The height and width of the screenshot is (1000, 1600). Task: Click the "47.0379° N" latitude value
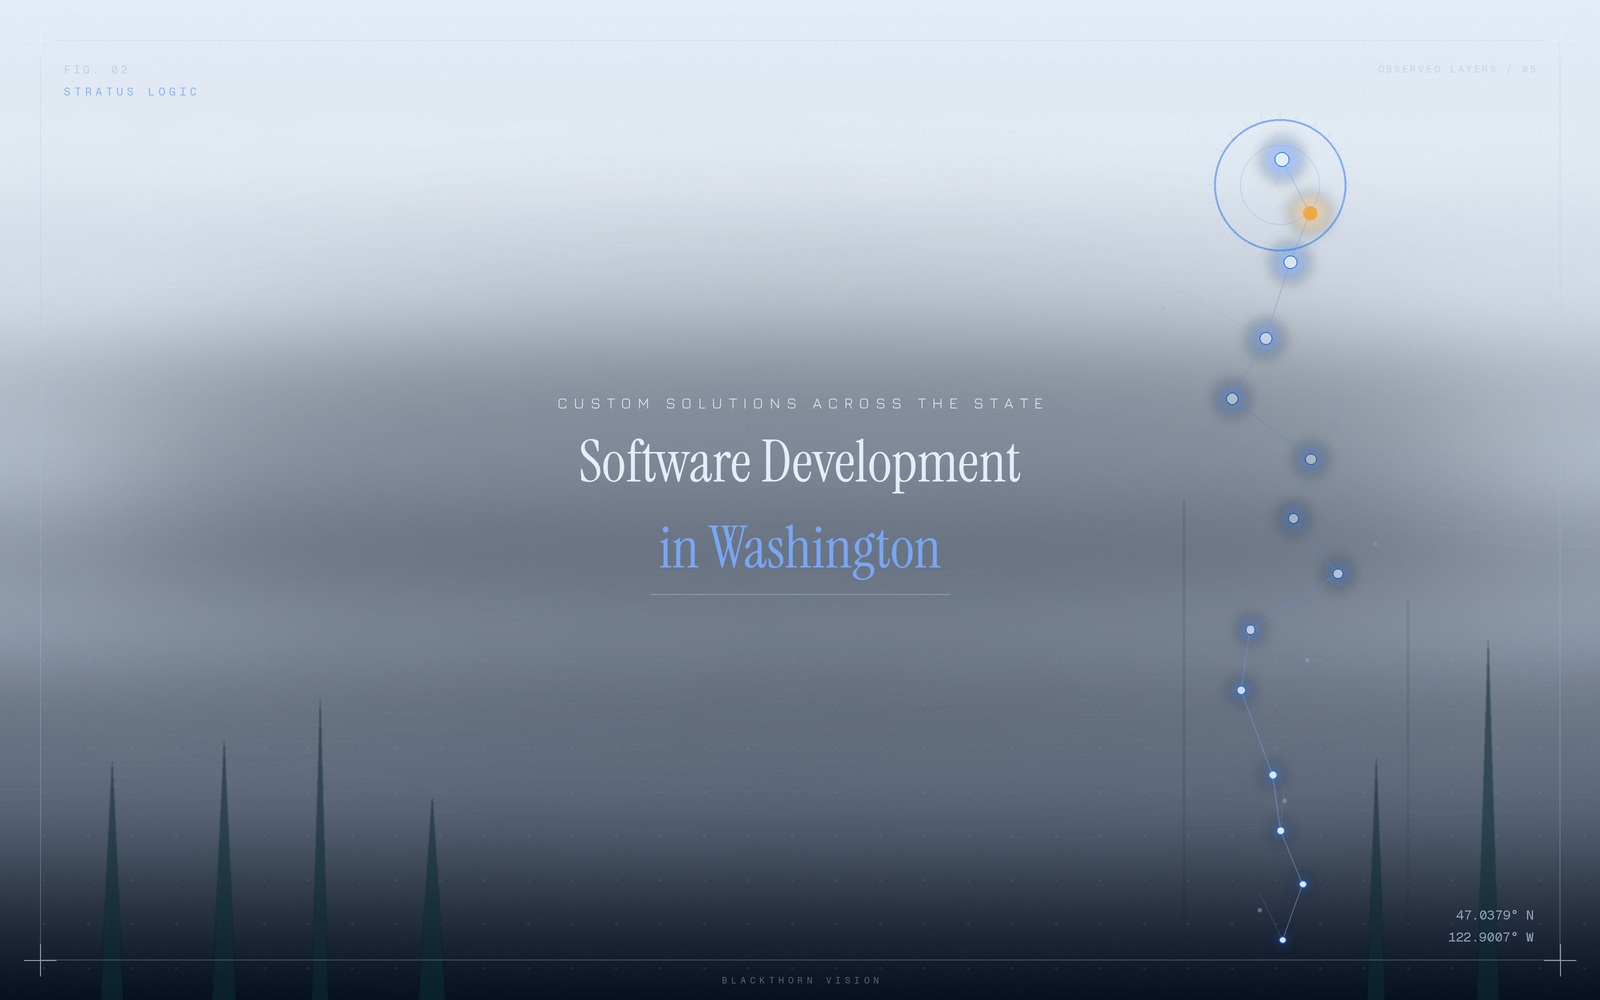(1494, 915)
